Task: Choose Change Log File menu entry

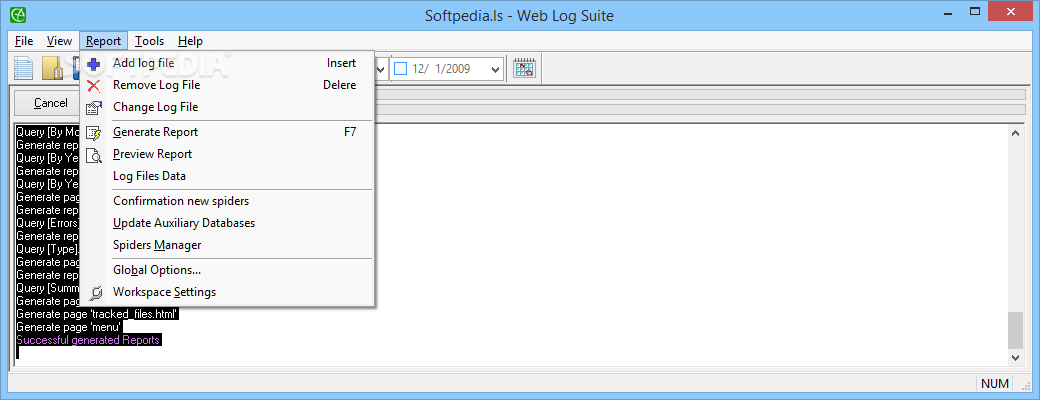Action: [228, 107]
